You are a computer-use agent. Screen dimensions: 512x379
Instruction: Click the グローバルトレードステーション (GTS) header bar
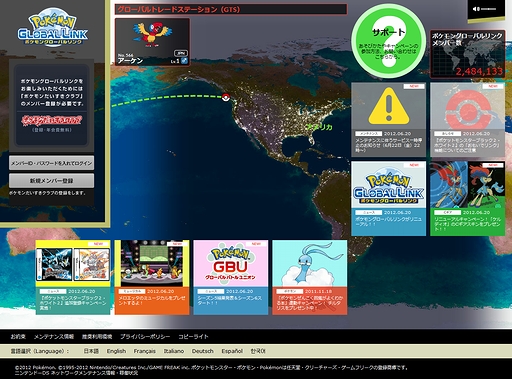coord(231,9)
